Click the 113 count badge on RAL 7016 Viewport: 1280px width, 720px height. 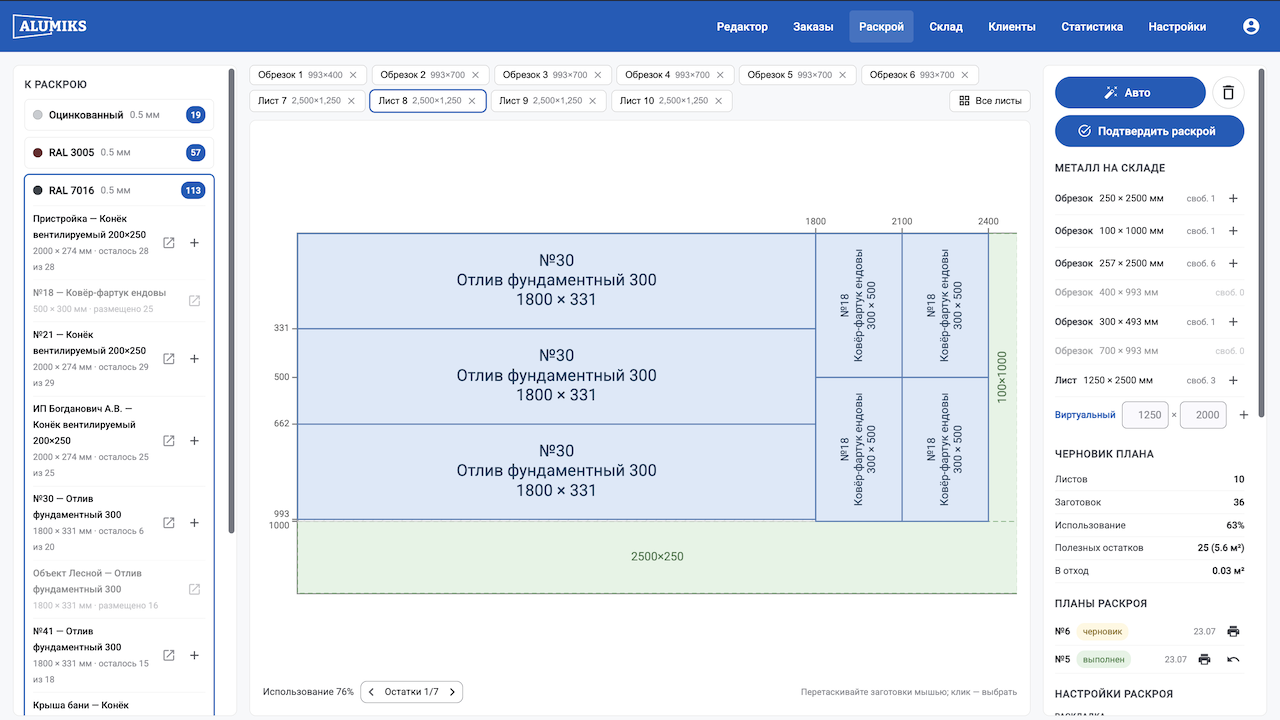point(192,190)
